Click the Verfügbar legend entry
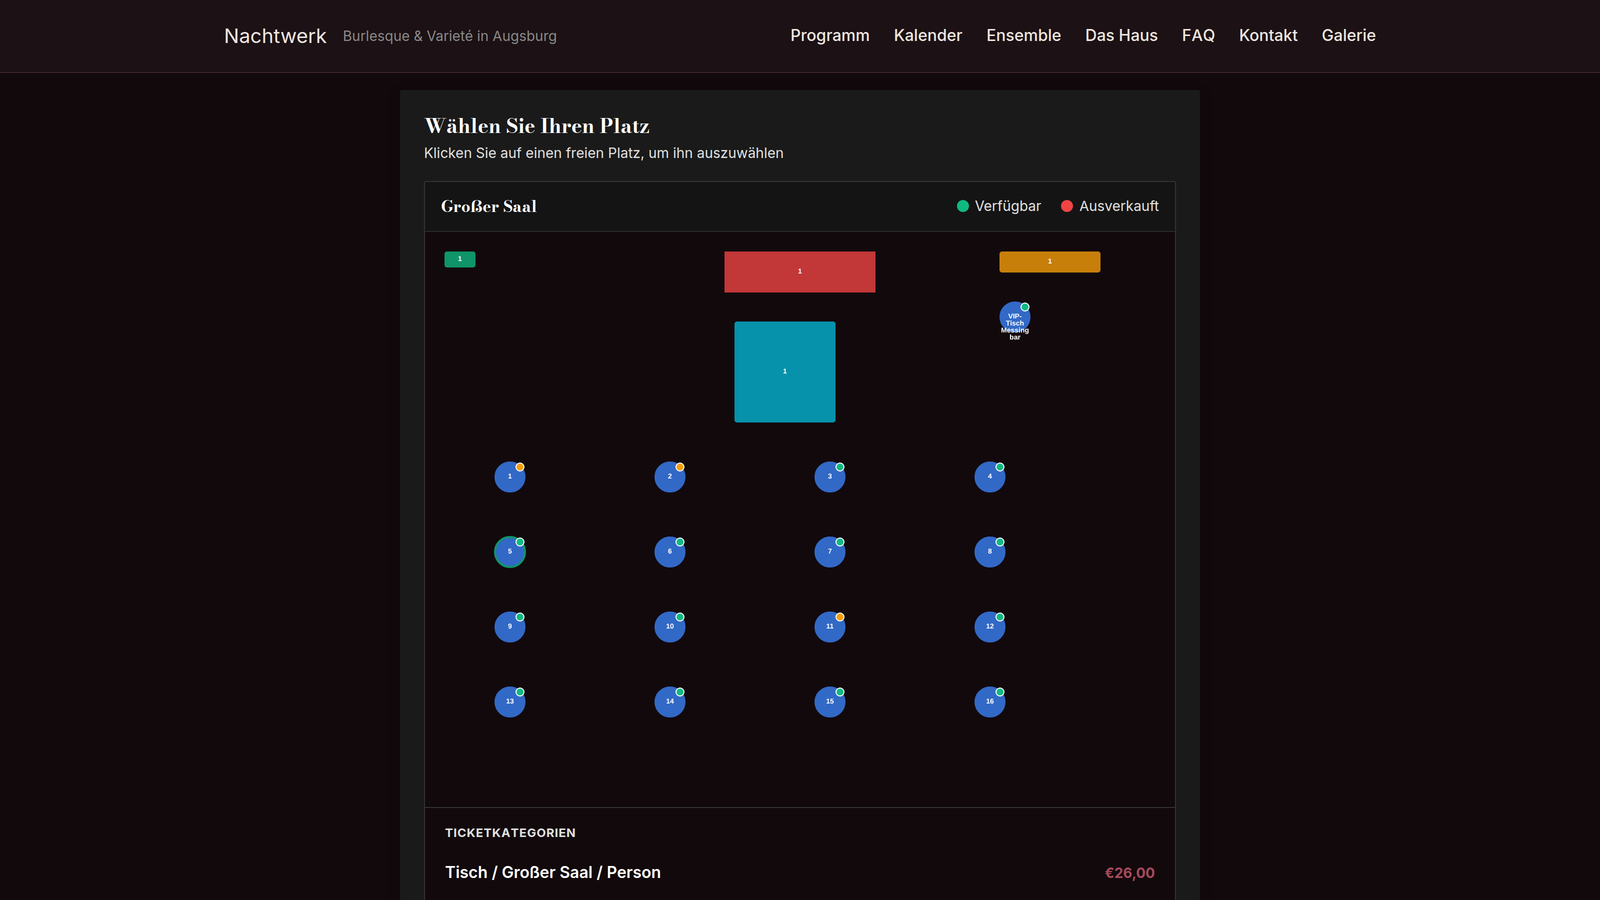Image resolution: width=1600 pixels, height=900 pixels. (x=999, y=206)
